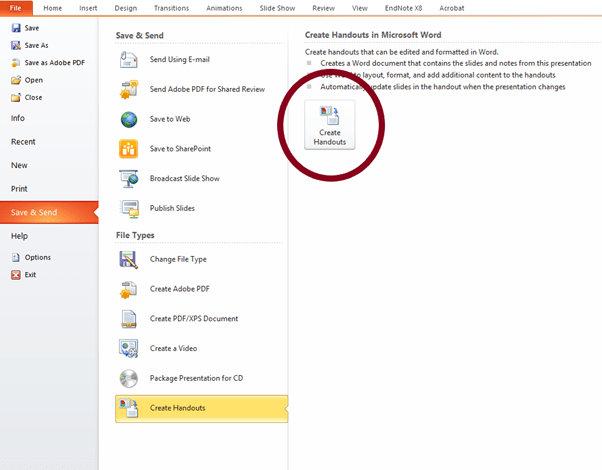Choose Broadcast Slide Show label
Viewport: 602px width, 470px height.
click(x=185, y=179)
